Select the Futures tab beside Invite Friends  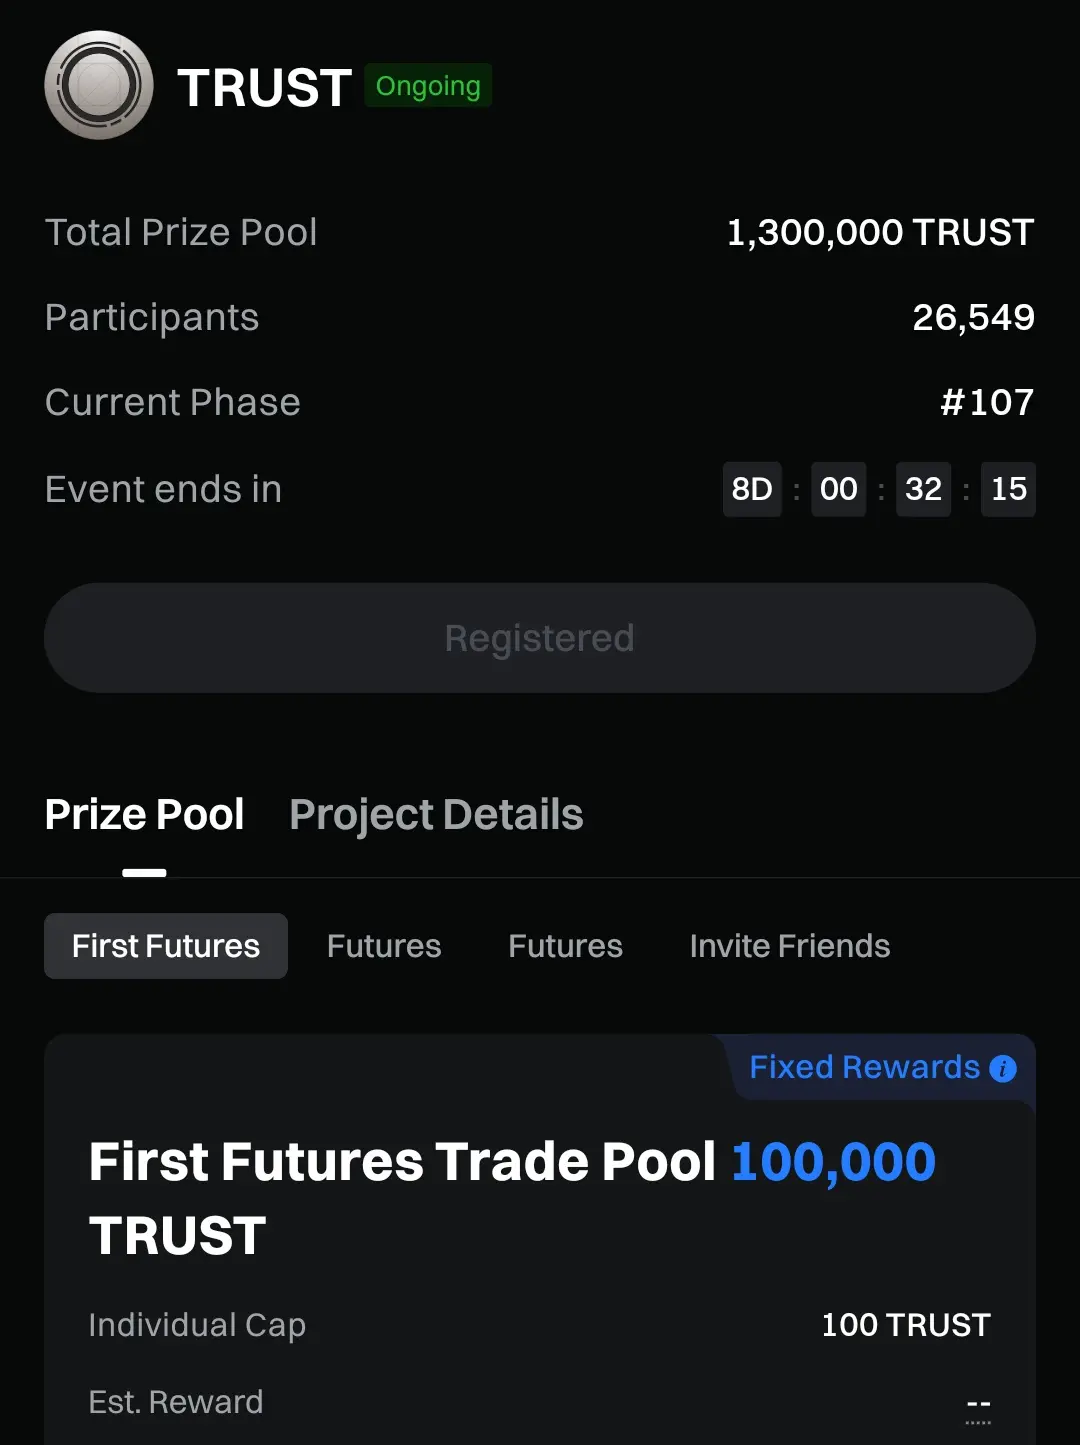coord(565,946)
